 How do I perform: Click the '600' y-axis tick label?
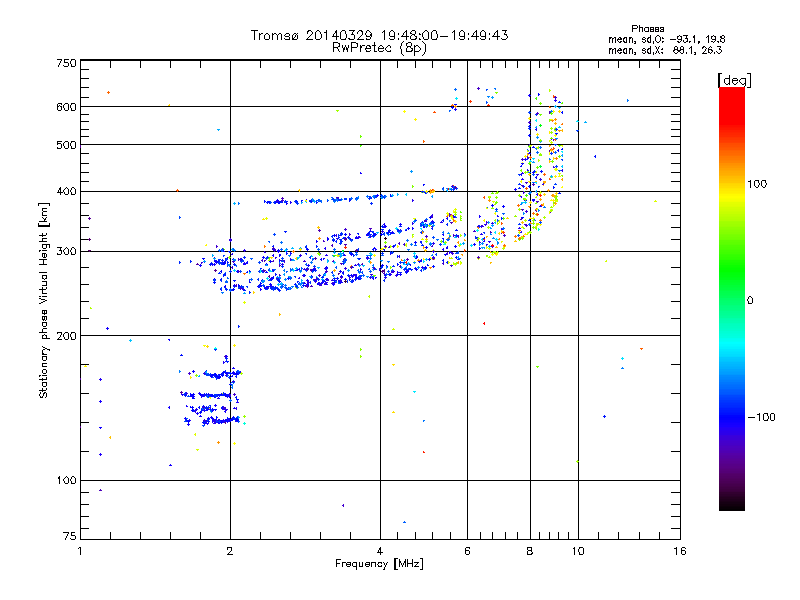coord(67,107)
